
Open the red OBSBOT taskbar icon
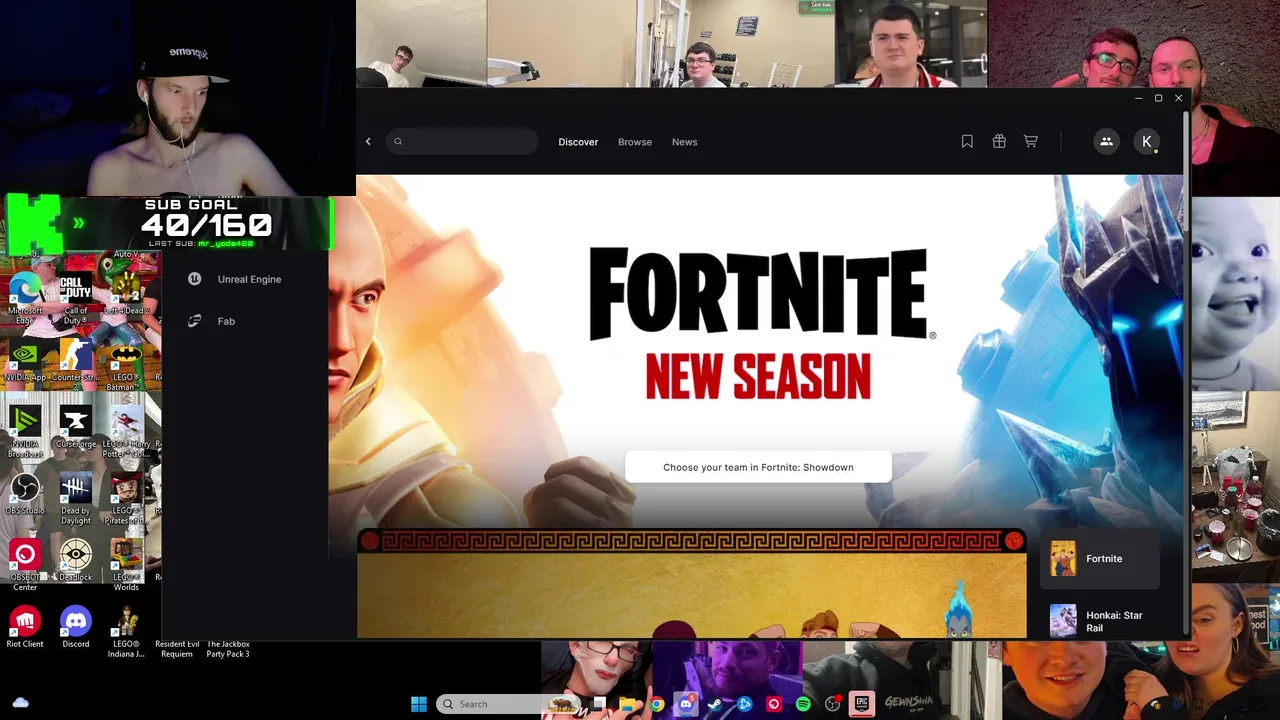click(774, 704)
